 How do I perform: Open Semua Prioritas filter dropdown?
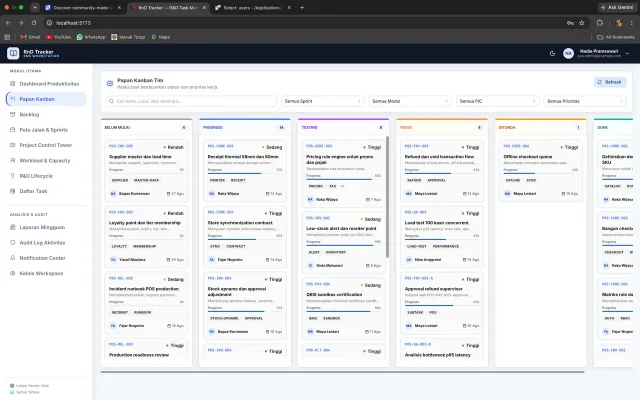point(584,101)
